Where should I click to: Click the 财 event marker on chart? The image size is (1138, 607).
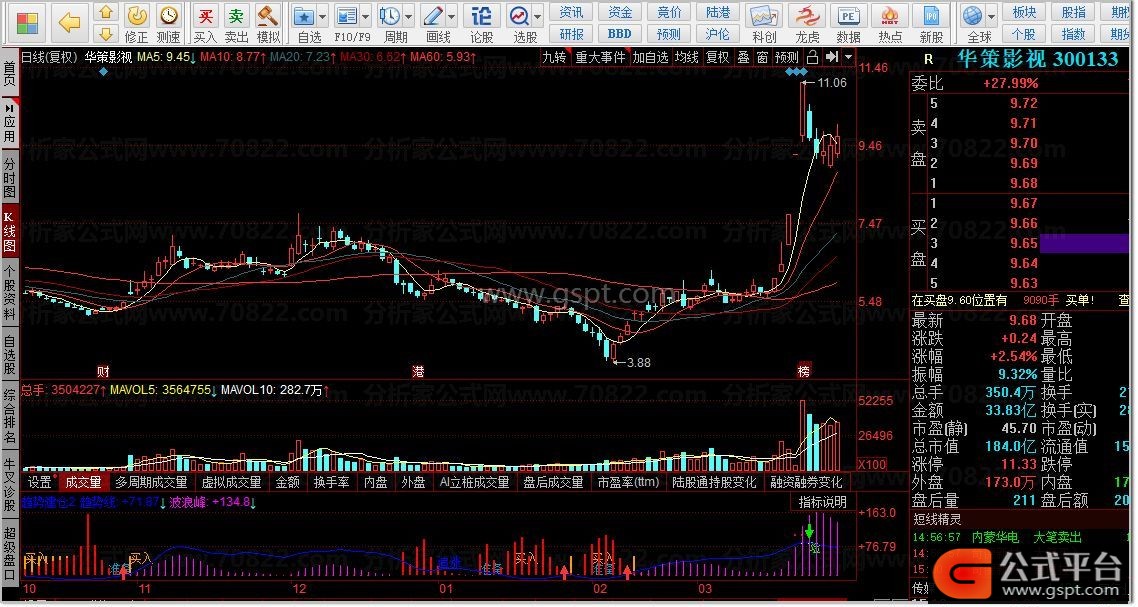tap(104, 372)
